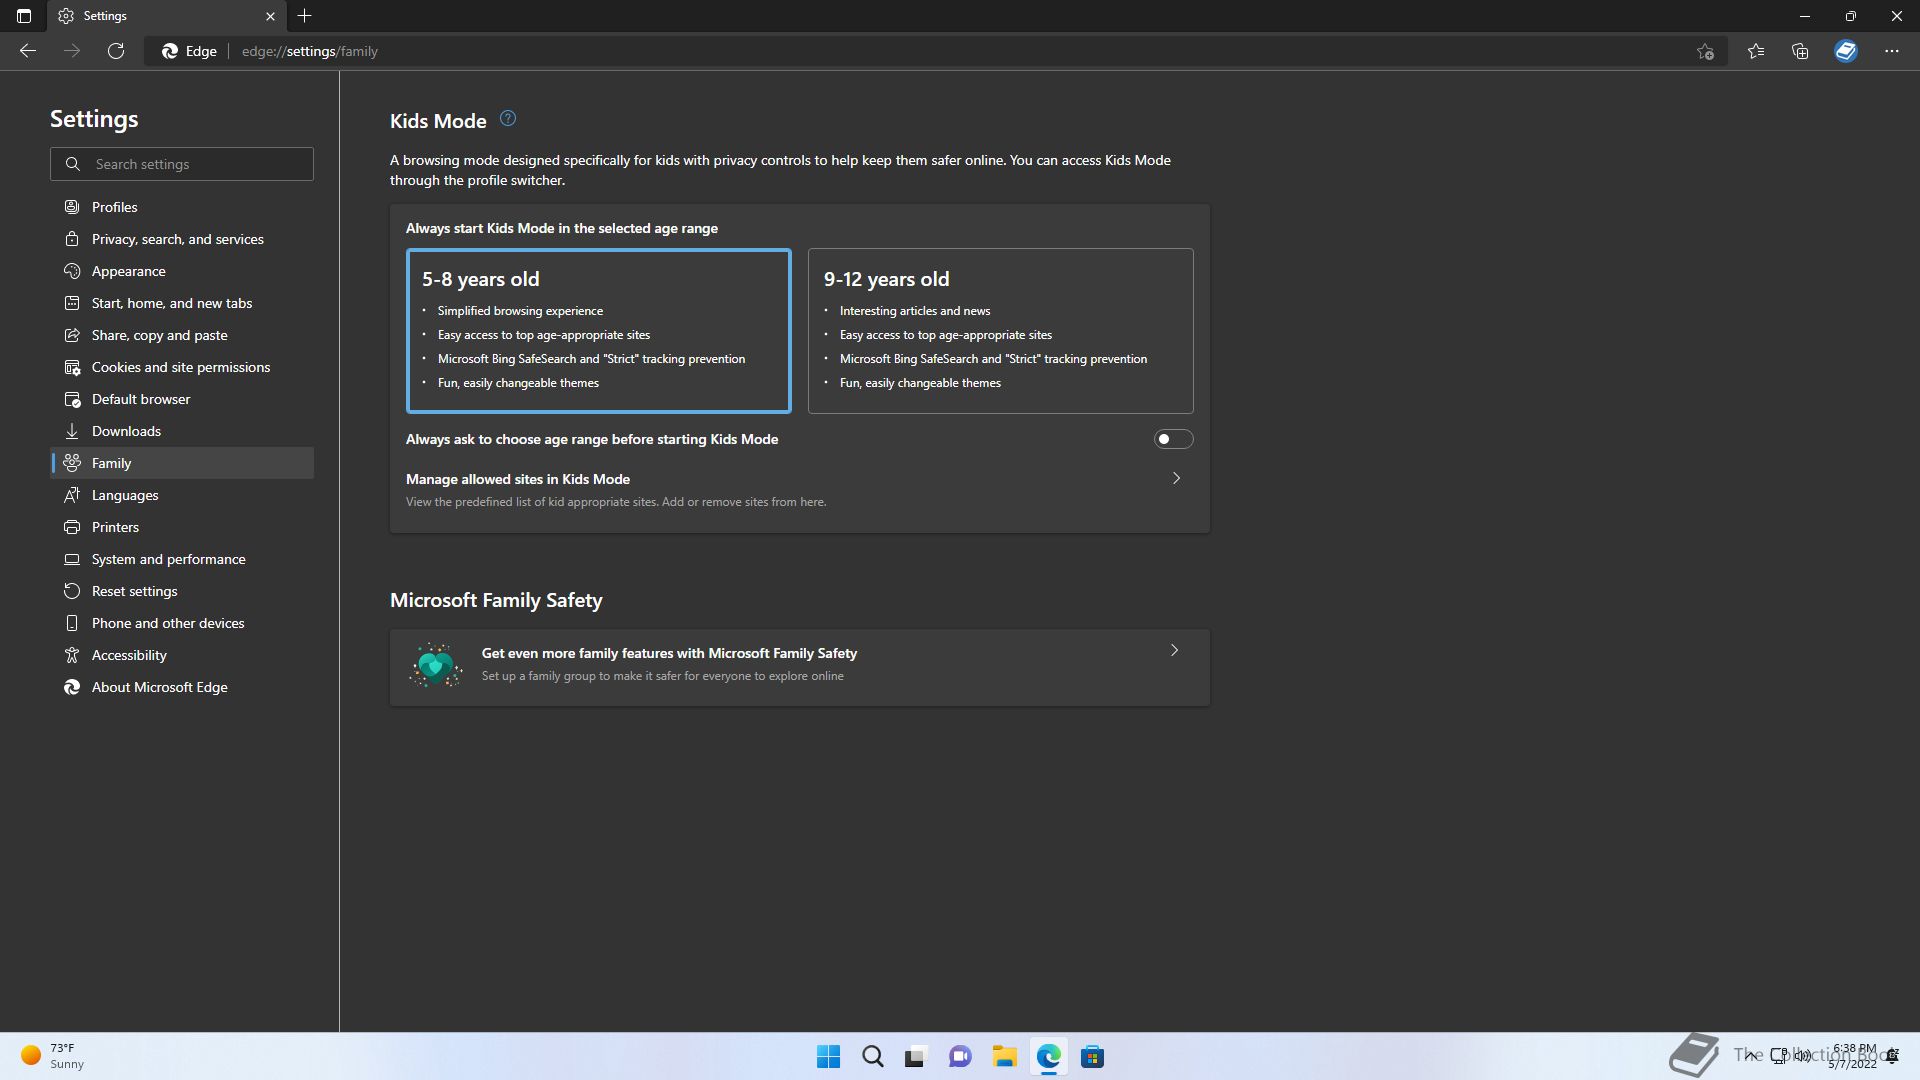Viewport: 1920px width, 1080px height.
Task: Open Downloads settings section
Action: pos(182,431)
